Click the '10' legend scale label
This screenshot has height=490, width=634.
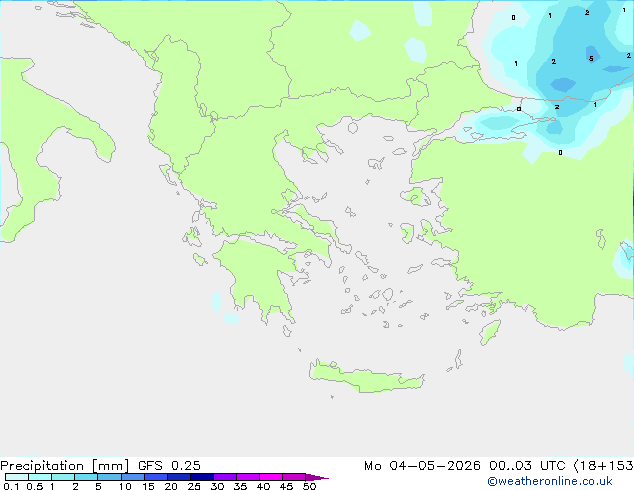pyautogui.click(x=125, y=486)
